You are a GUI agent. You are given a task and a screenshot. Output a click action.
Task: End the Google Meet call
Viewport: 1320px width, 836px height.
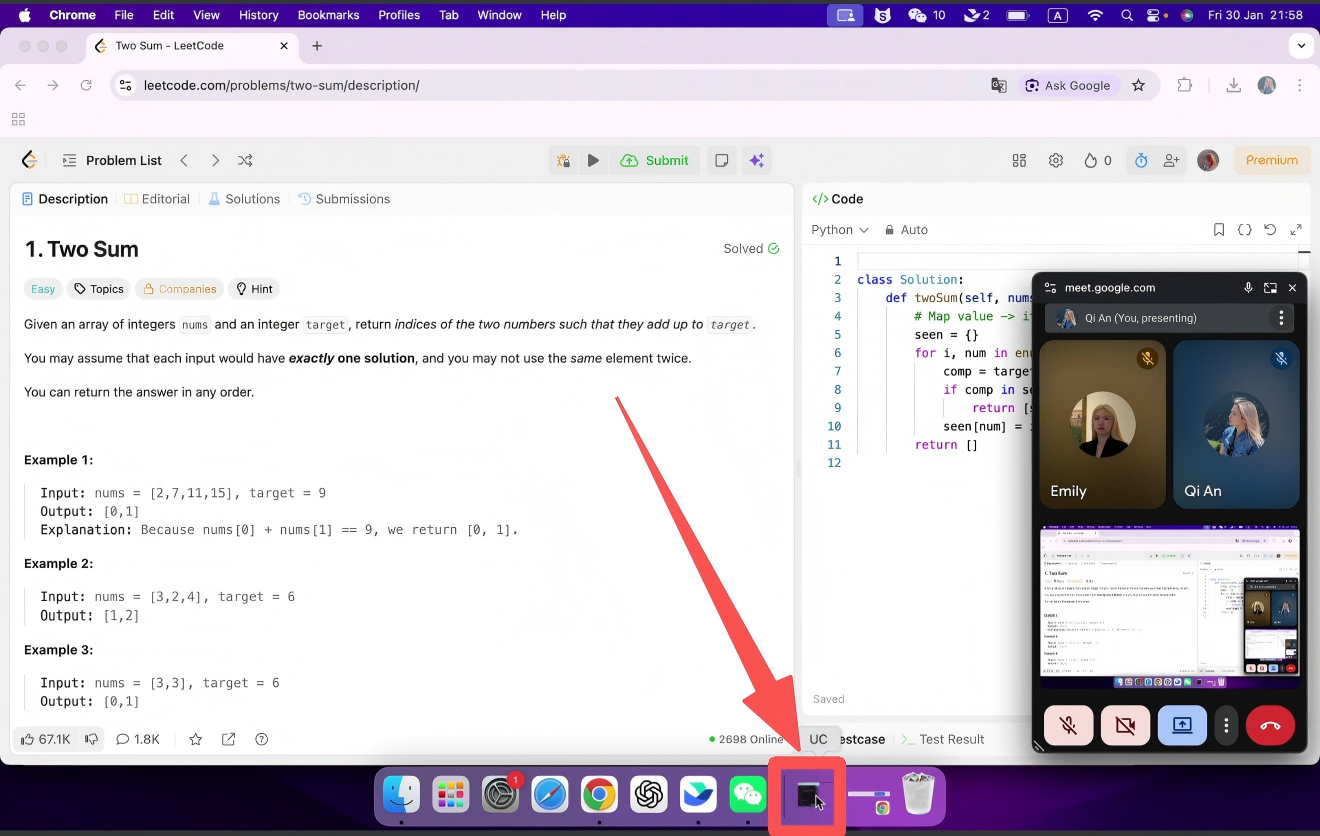tap(1270, 726)
